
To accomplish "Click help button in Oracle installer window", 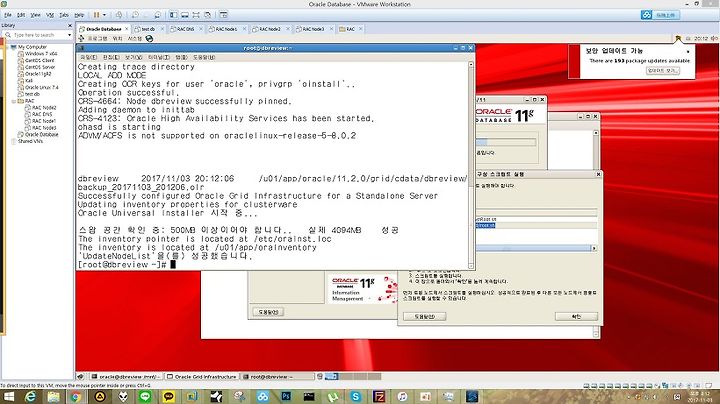I will click(269, 312).
